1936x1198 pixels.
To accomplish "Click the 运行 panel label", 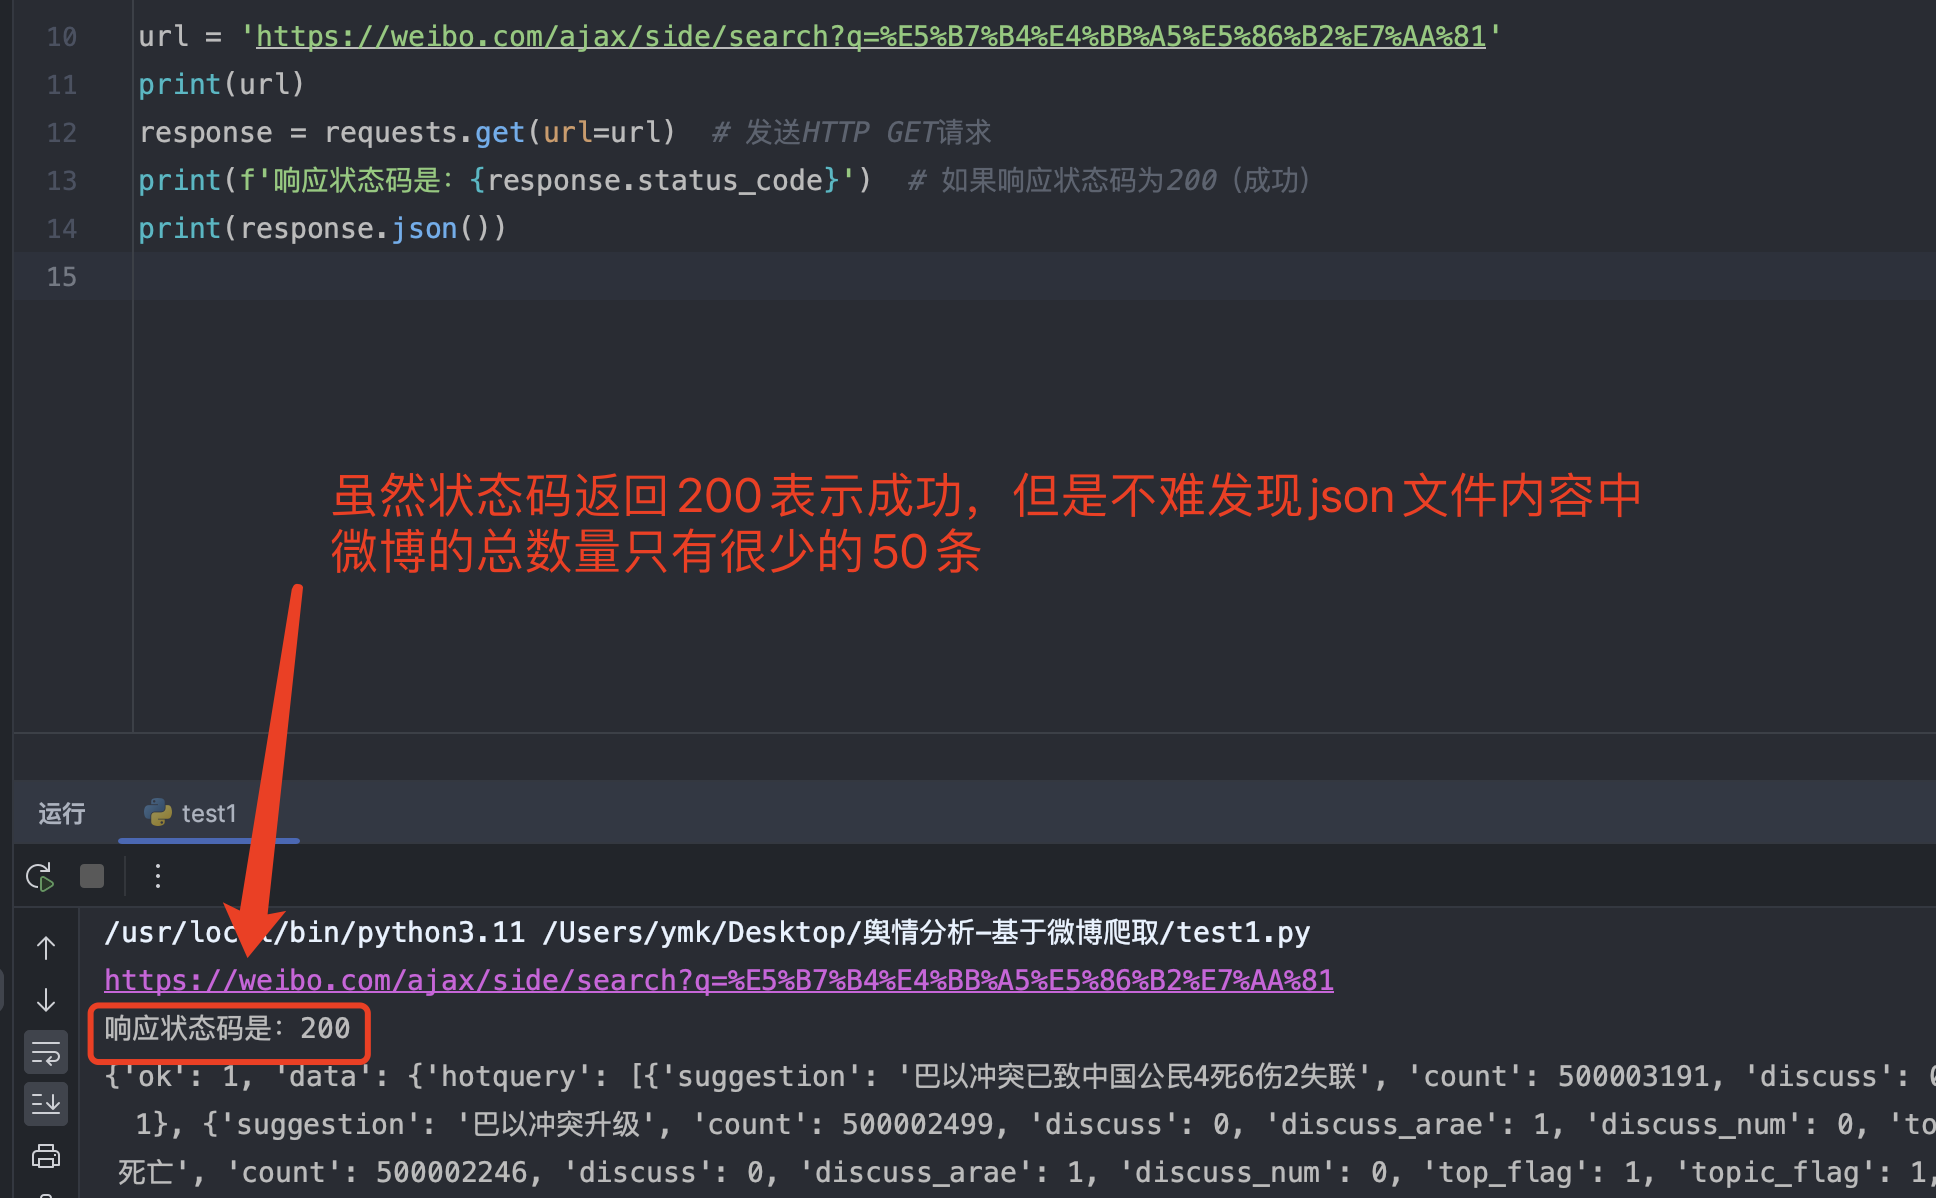I will [62, 814].
